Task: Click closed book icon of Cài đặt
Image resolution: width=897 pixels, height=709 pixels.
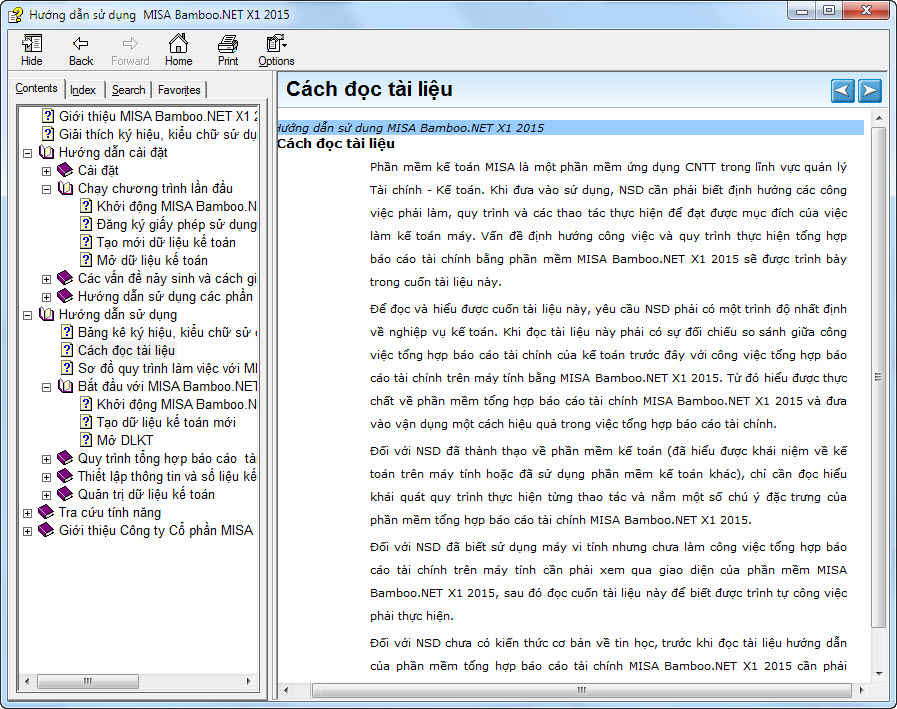Action: coord(65,170)
